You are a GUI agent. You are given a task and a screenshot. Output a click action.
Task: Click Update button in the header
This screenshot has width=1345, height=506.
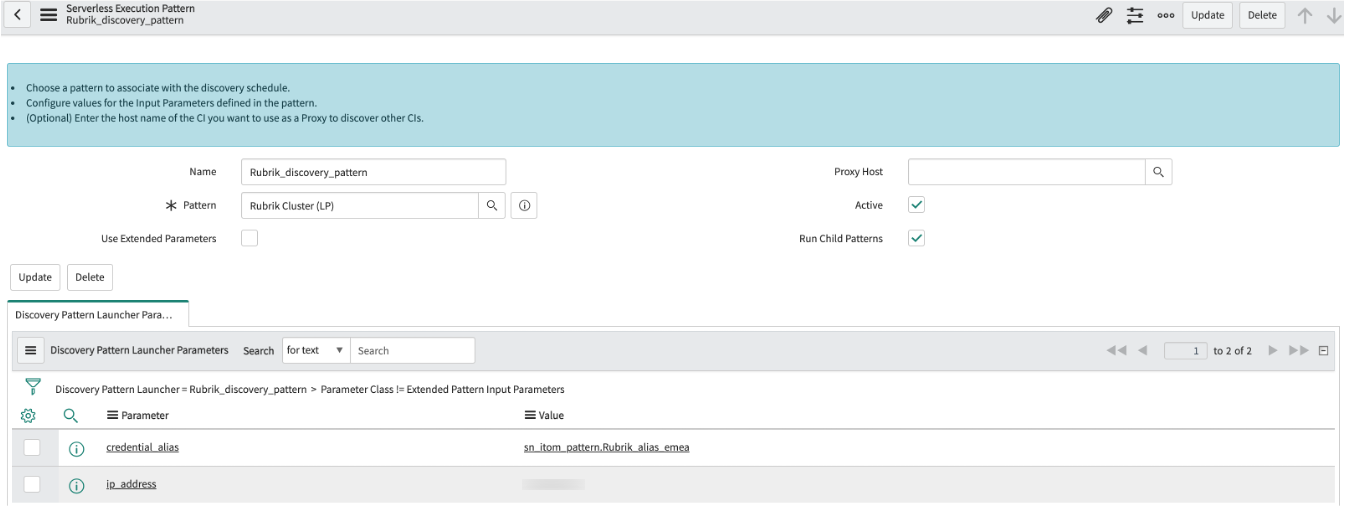click(x=1207, y=15)
